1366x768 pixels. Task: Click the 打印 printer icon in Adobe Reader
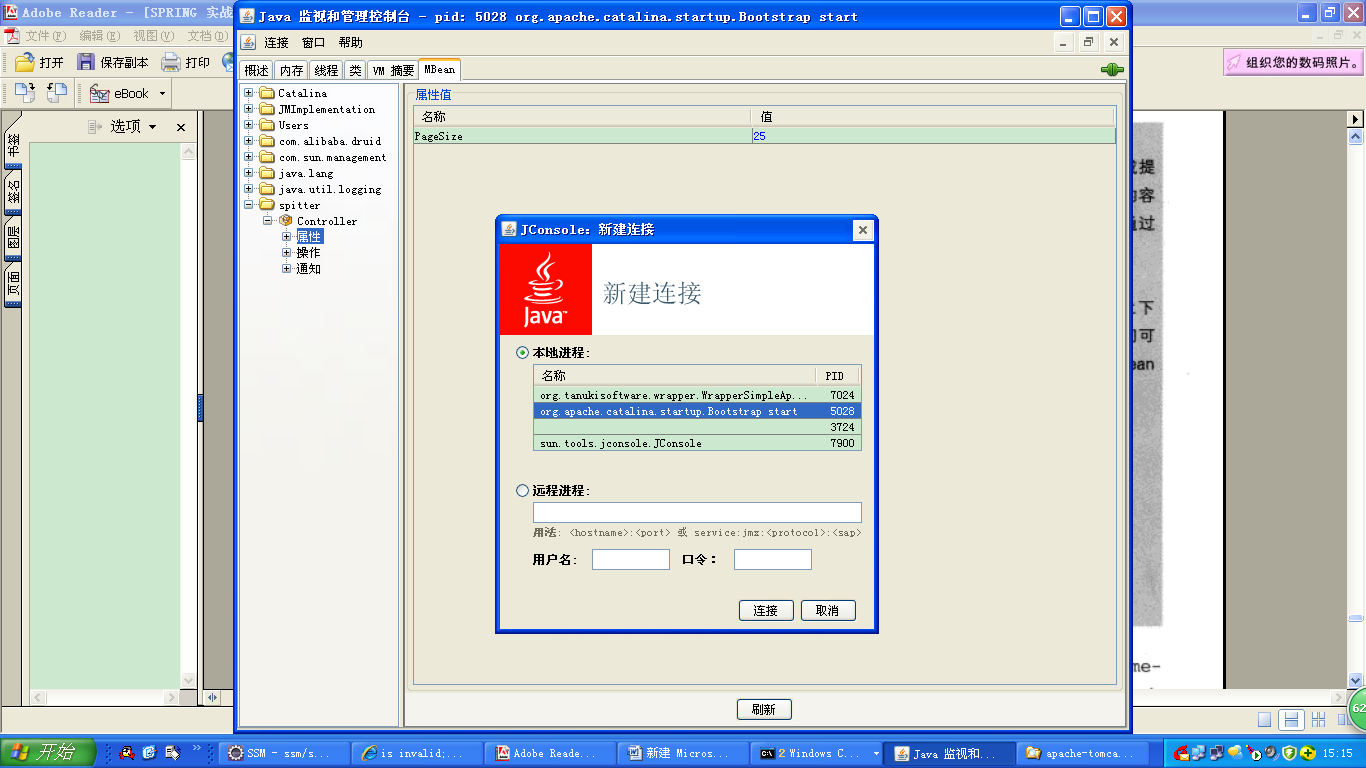coord(171,62)
